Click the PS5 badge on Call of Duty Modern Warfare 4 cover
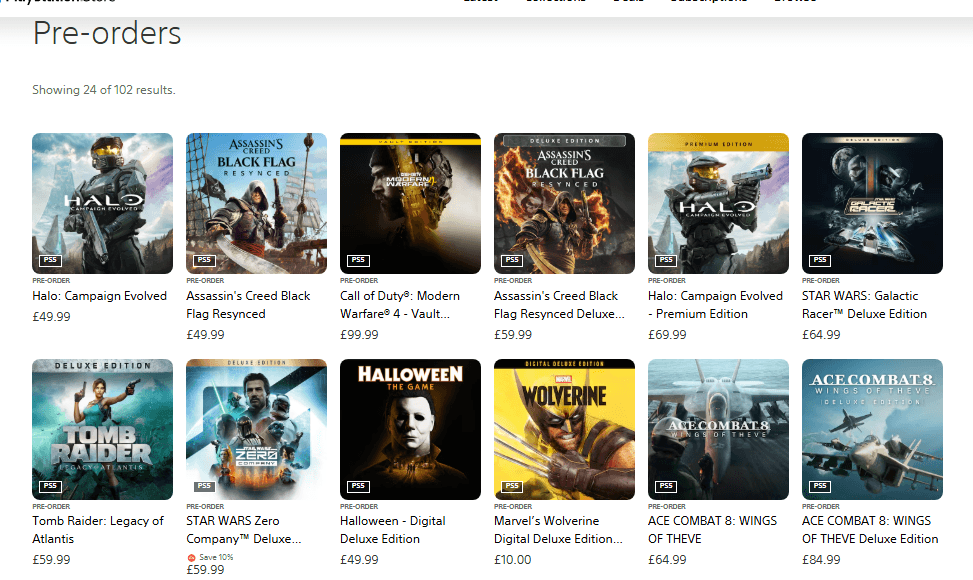Image resolution: width=973 pixels, height=580 pixels. (x=358, y=261)
